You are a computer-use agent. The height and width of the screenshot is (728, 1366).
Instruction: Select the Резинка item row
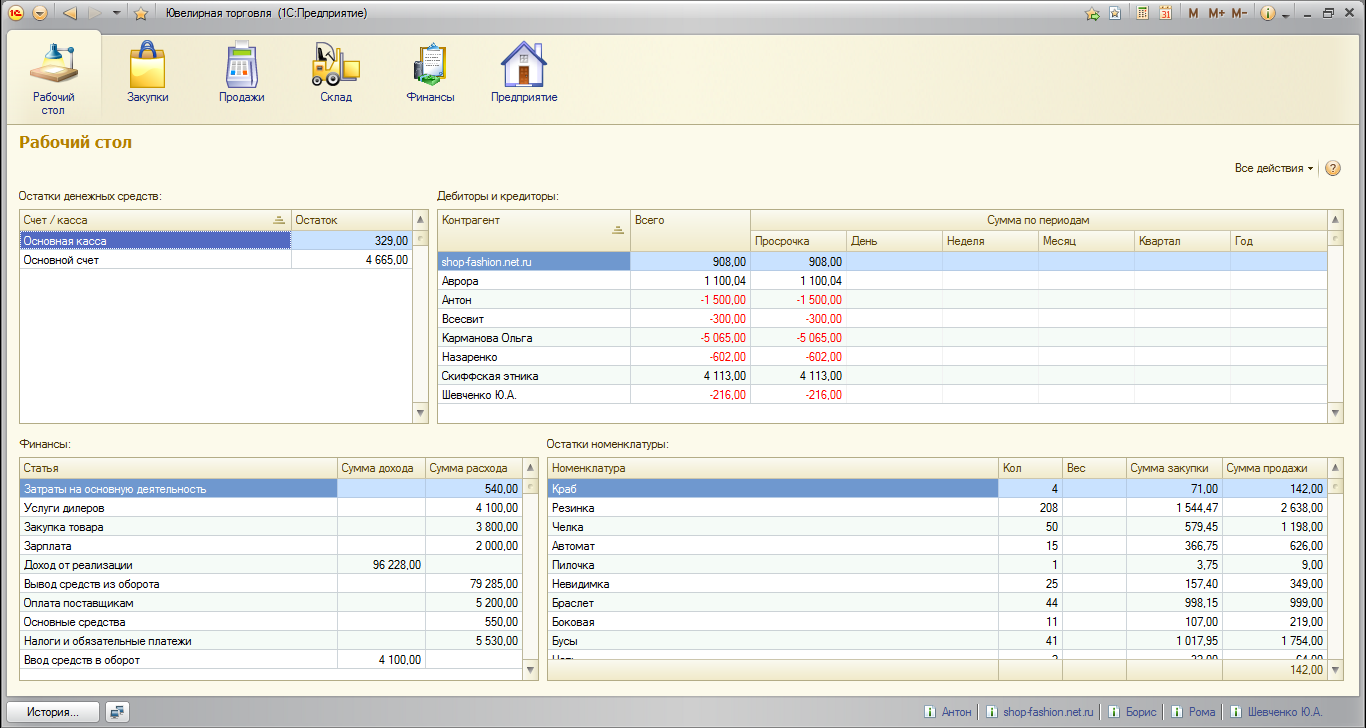(x=937, y=508)
